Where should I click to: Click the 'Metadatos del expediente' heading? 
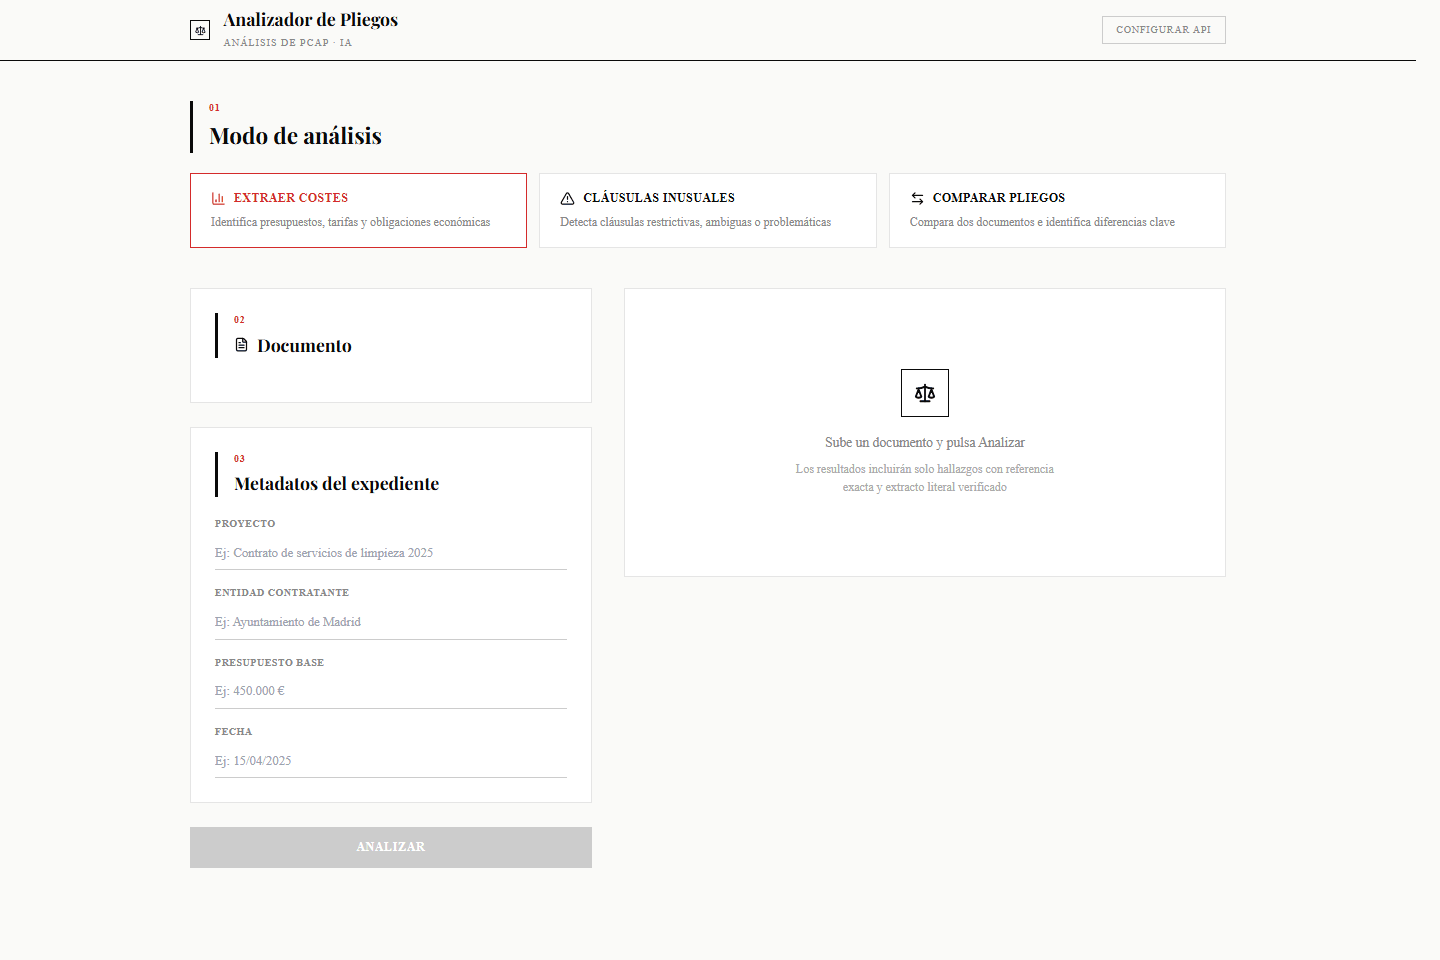point(337,484)
